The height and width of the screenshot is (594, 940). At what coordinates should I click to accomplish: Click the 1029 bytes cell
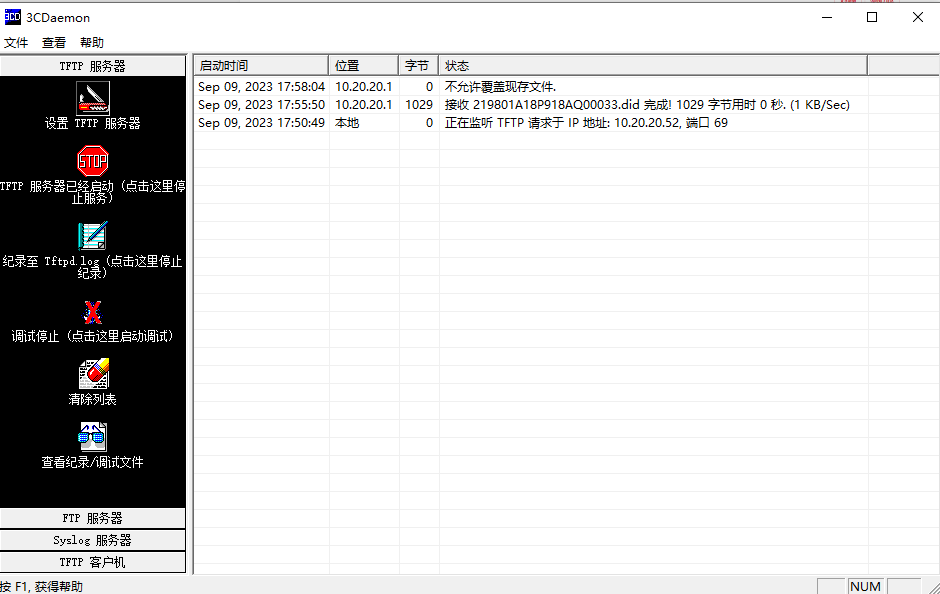[x=419, y=105]
